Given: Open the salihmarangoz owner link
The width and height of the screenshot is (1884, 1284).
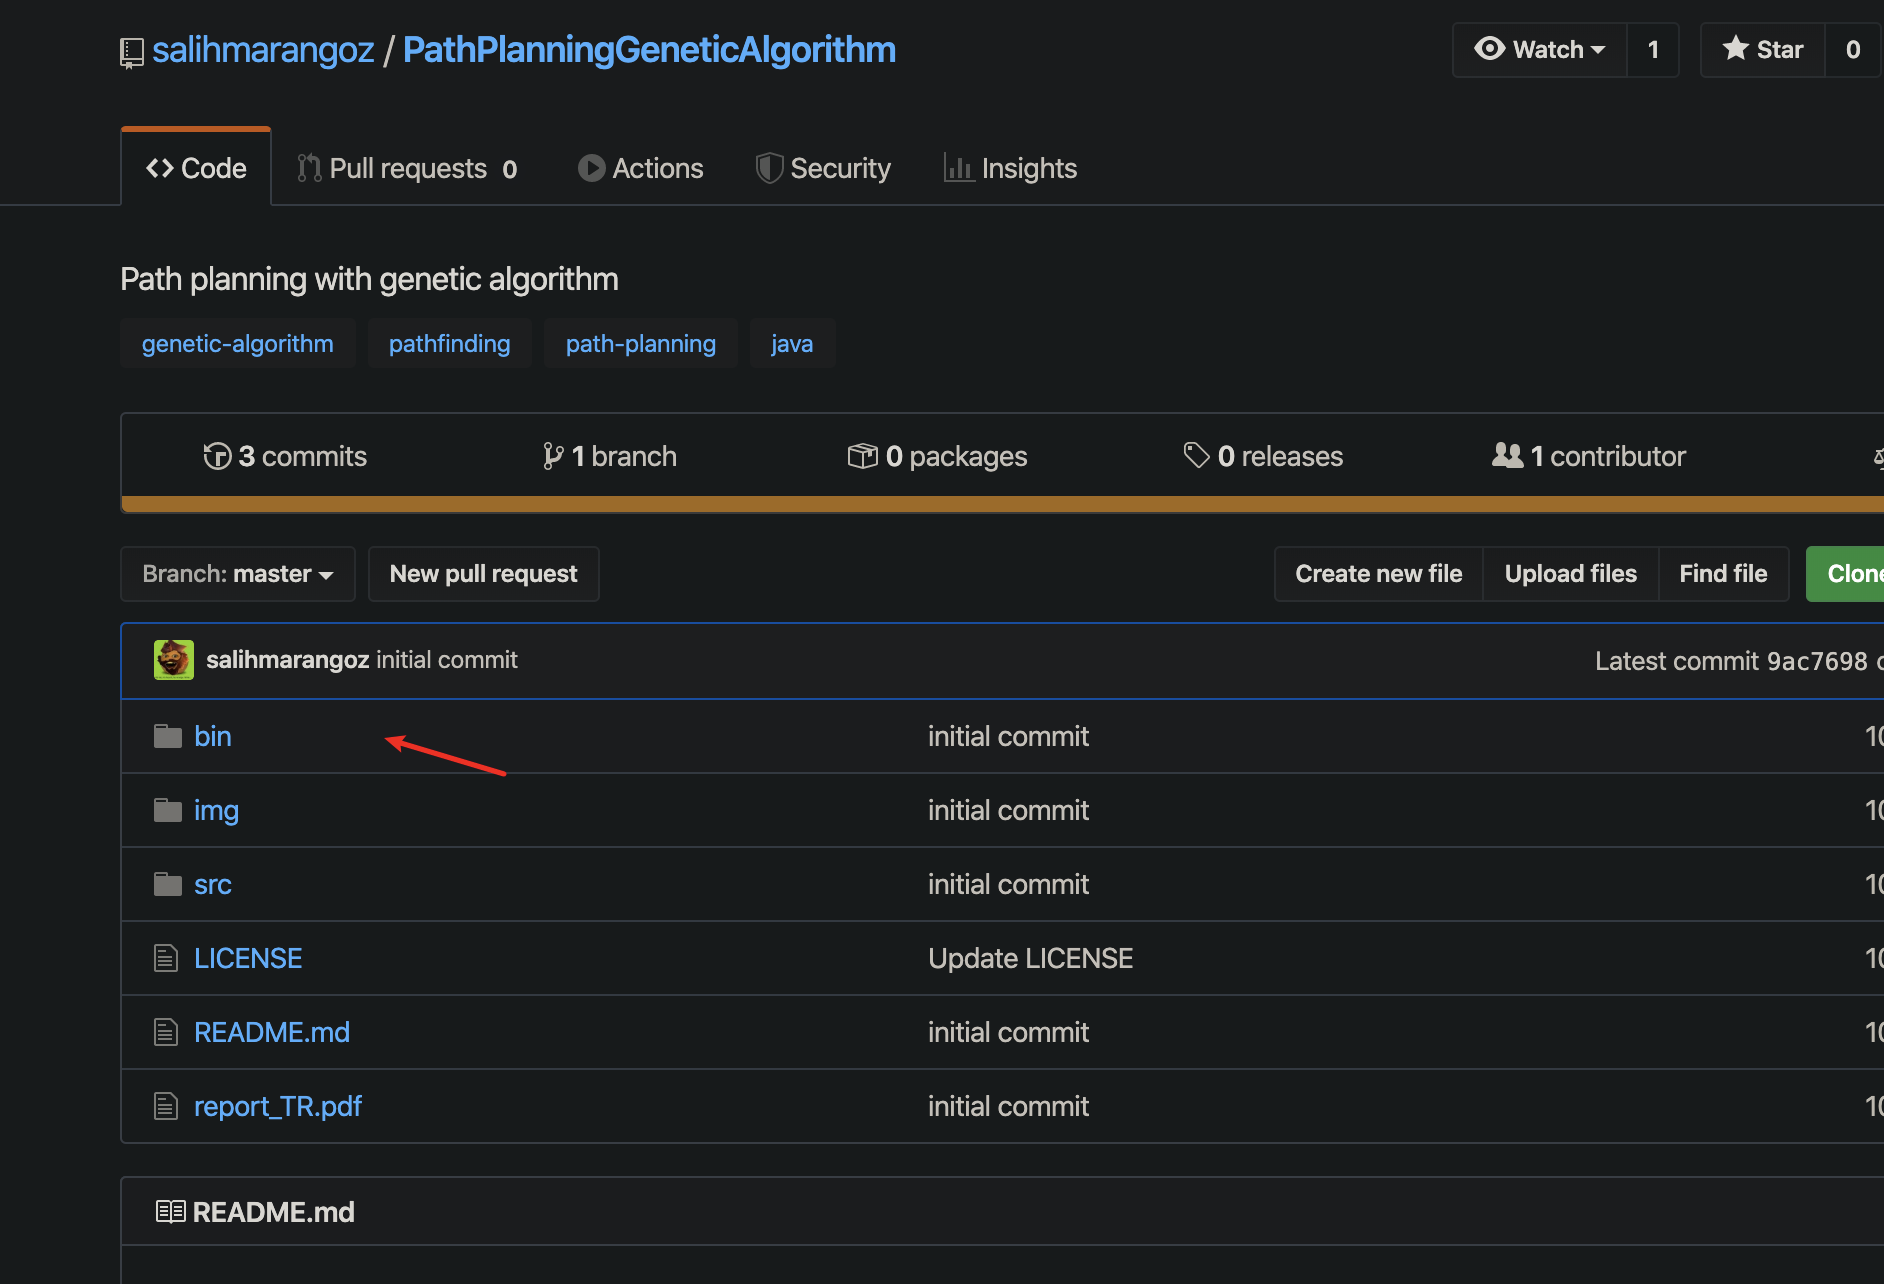Looking at the screenshot, I should tap(263, 50).
